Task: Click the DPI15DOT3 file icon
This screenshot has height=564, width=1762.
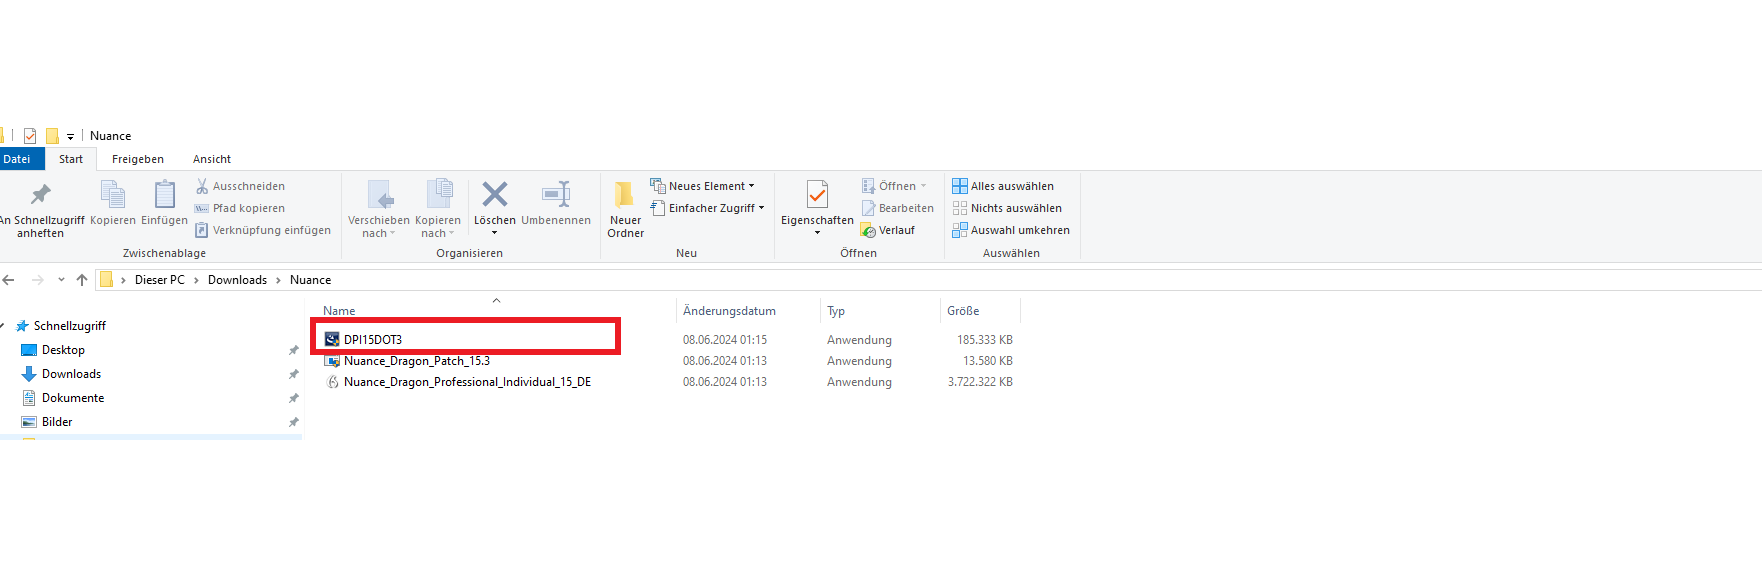Action: [x=332, y=340]
